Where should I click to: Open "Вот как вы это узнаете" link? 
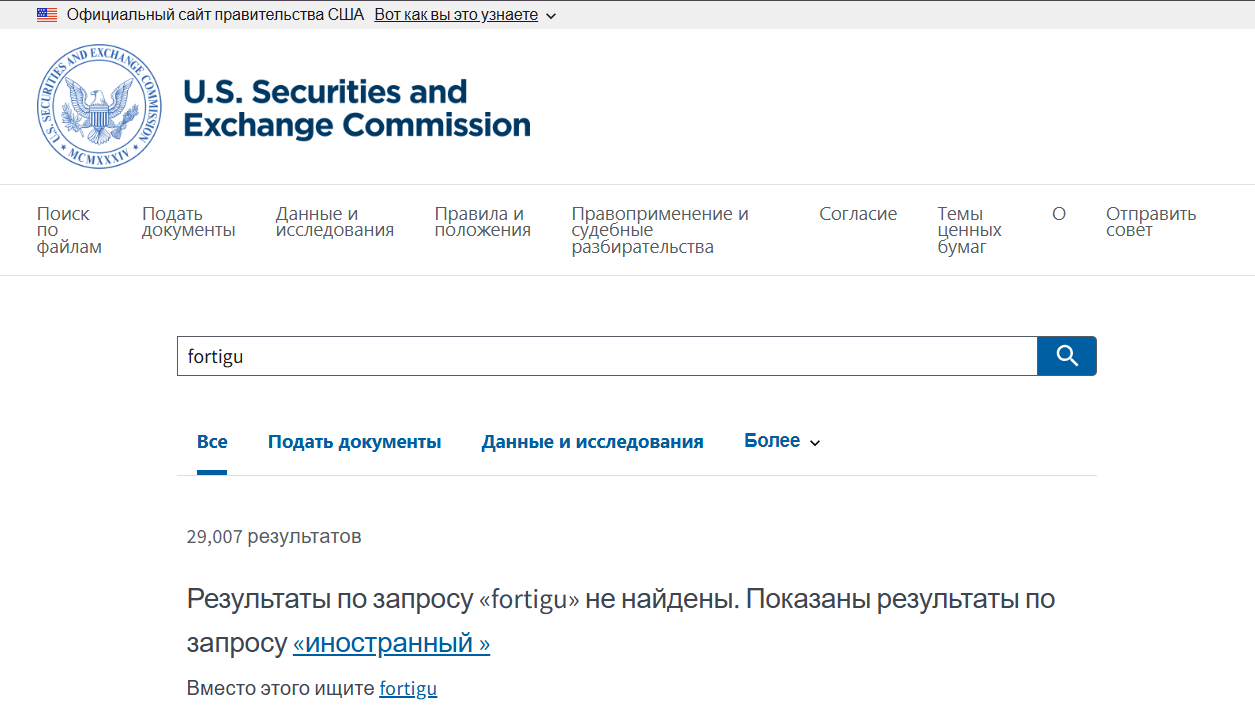click(456, 15)
